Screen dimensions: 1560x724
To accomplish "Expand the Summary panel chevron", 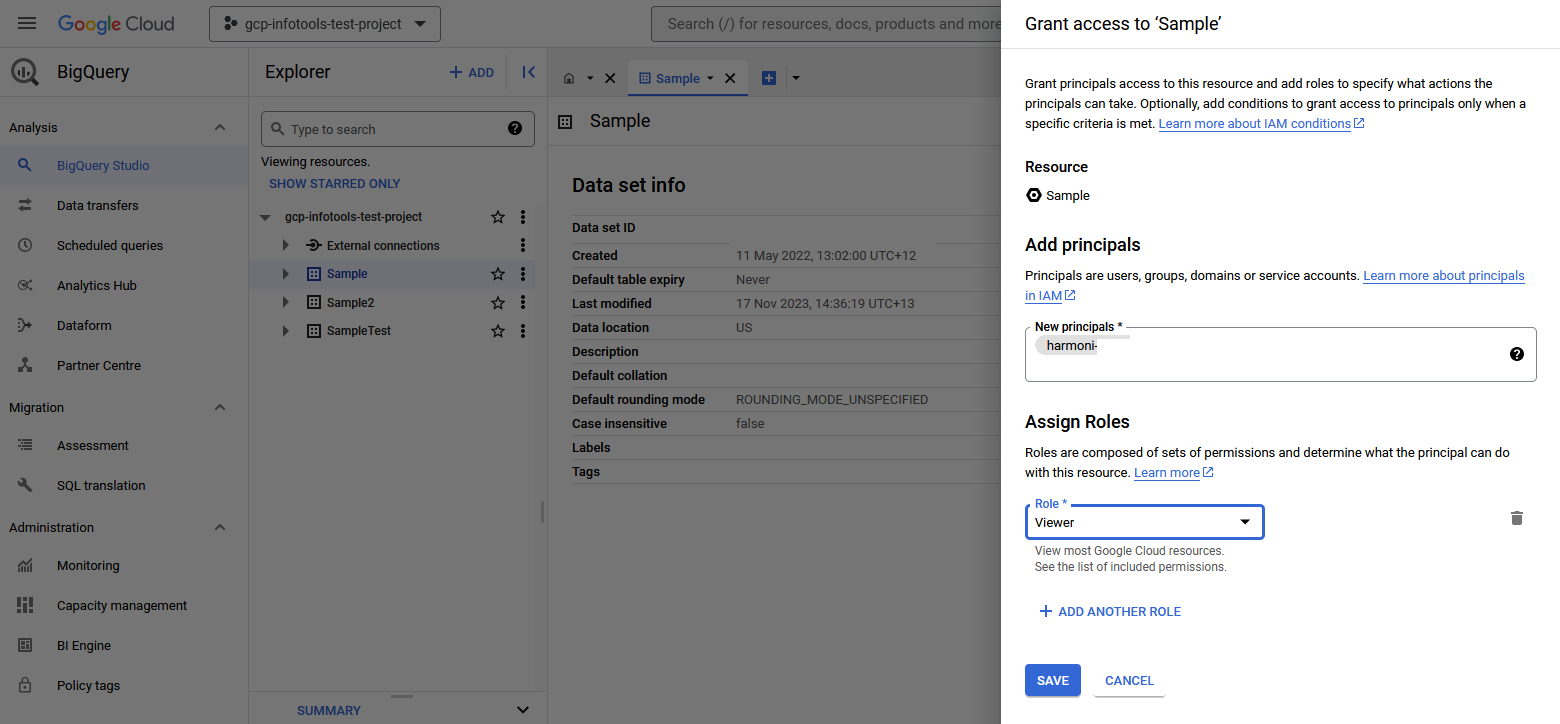I will pos(522,710).
